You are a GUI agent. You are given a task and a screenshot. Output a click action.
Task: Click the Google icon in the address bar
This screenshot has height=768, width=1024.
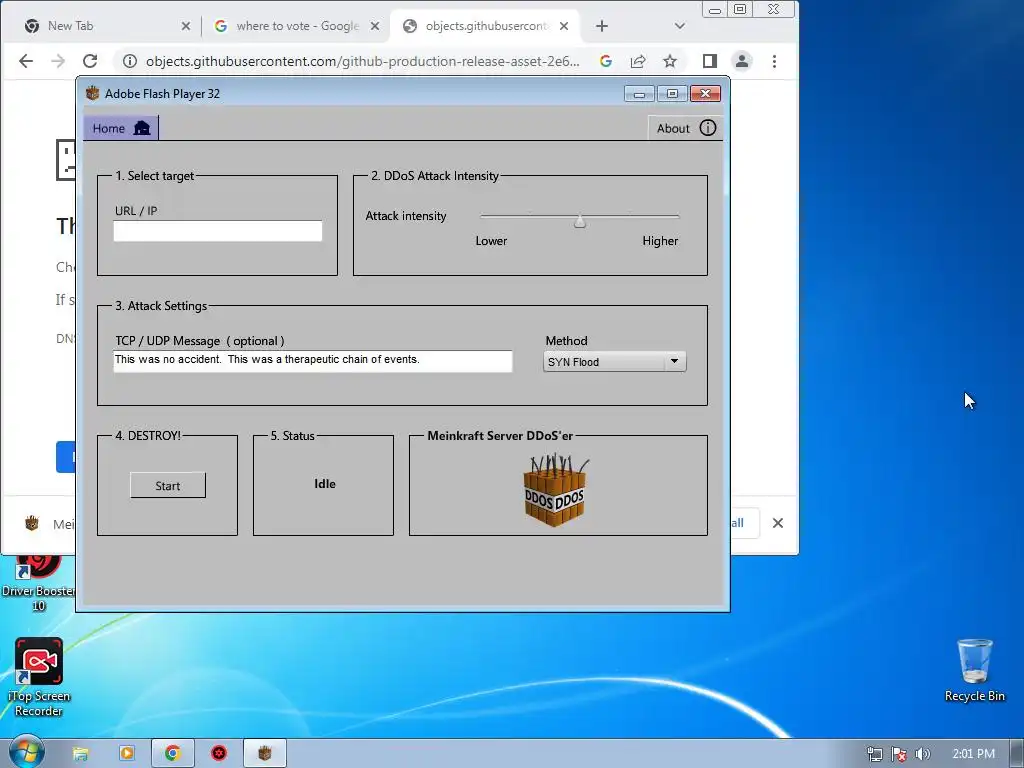coord(606,61)
